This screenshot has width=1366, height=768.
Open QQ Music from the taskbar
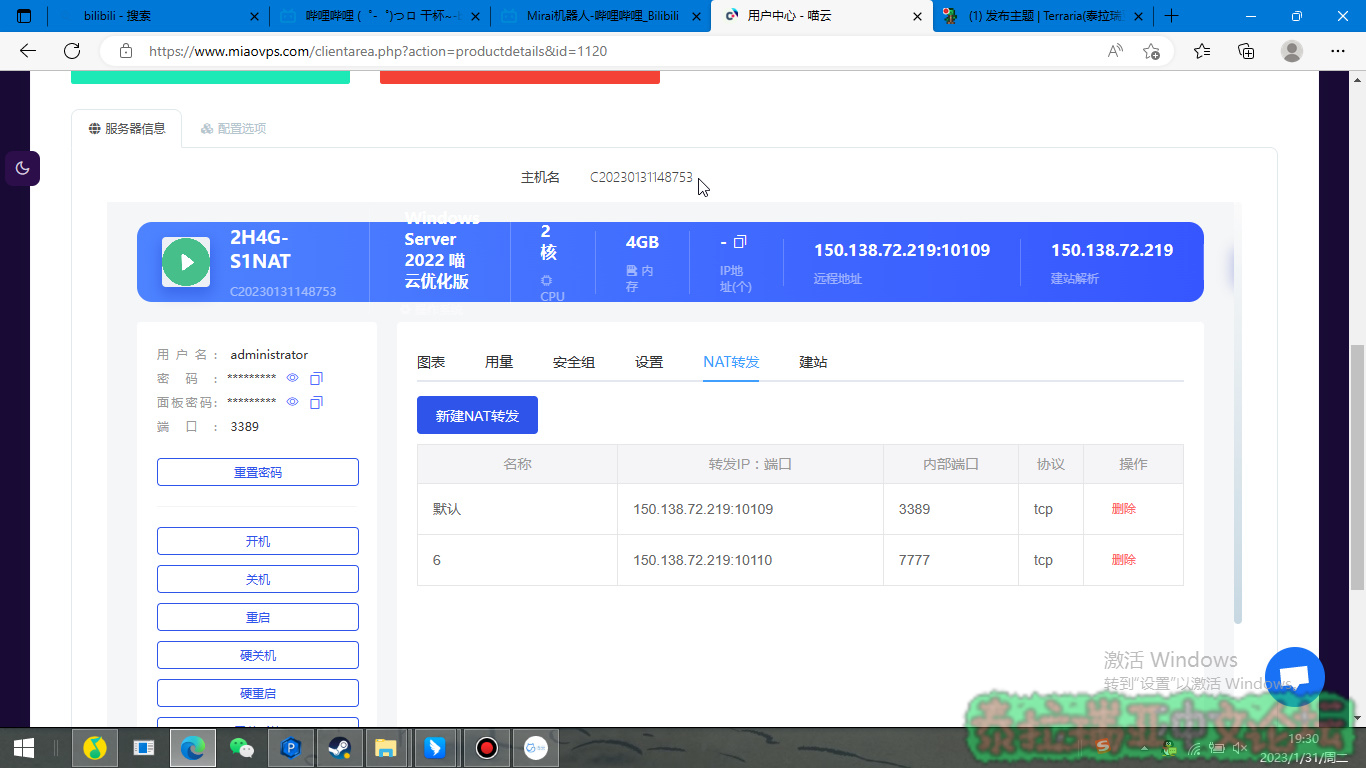95,748
